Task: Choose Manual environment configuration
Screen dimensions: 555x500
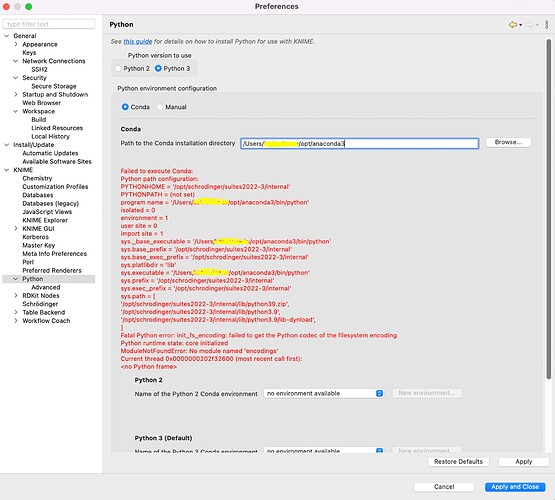Action: 160,107
